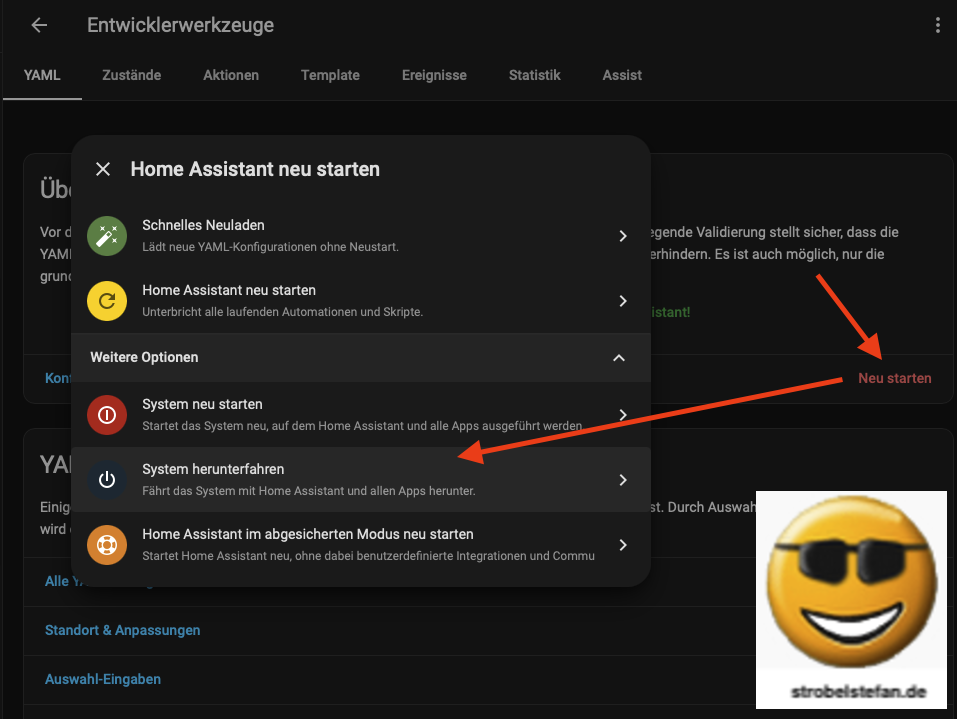
Task: Select the Ereignisse tab
Action: [434, 75]
